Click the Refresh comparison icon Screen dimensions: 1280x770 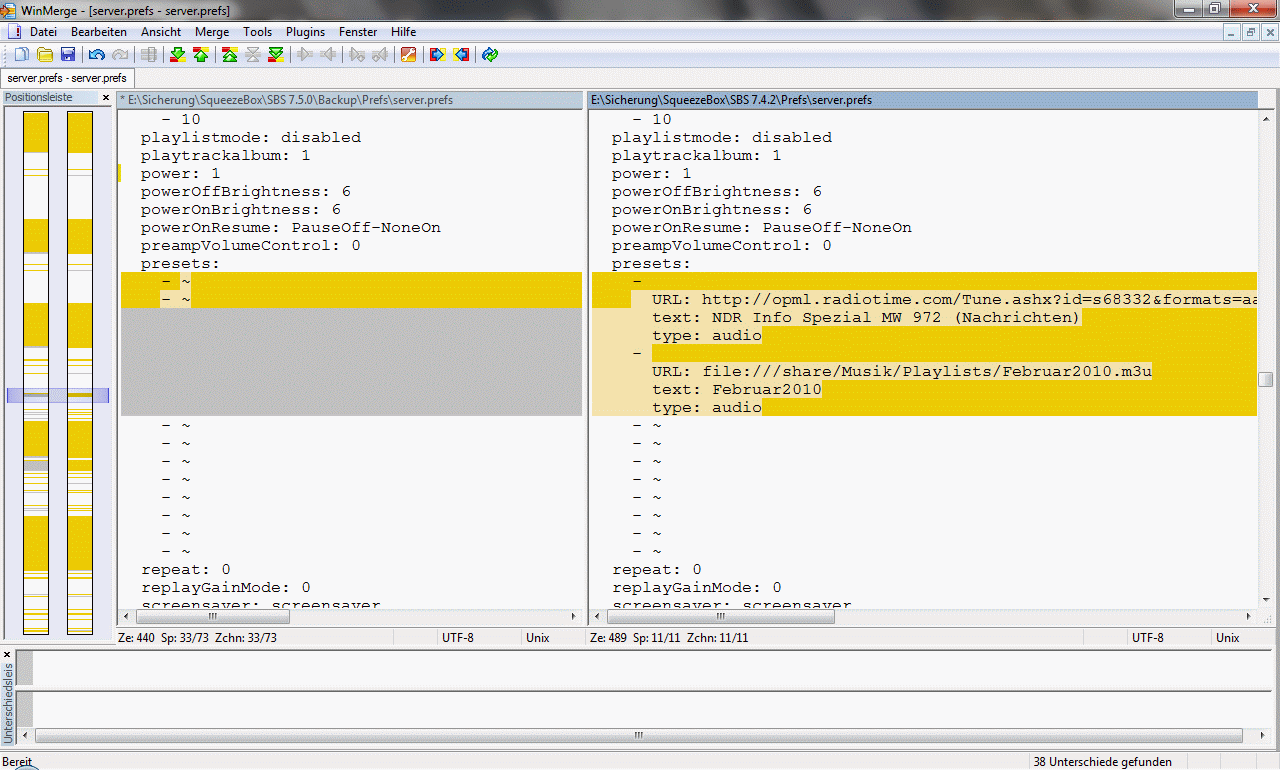pos(490,55)
